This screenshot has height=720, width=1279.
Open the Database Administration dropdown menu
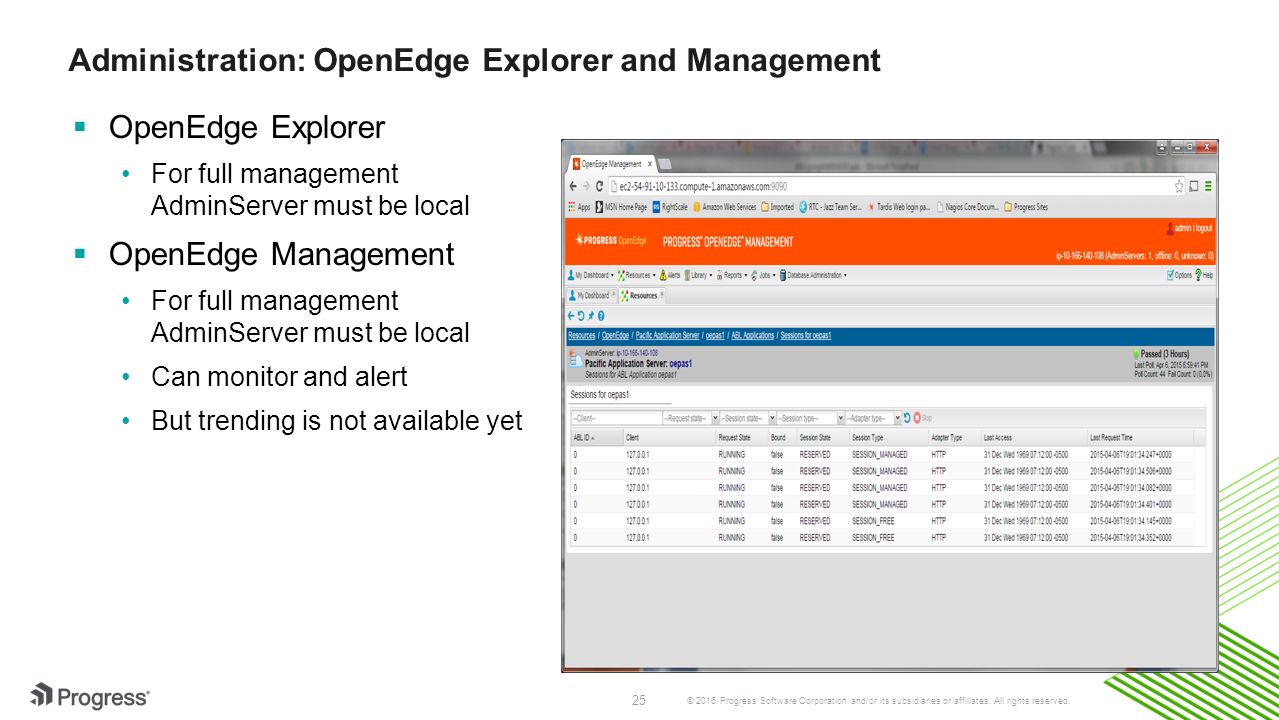click(813, 275)
